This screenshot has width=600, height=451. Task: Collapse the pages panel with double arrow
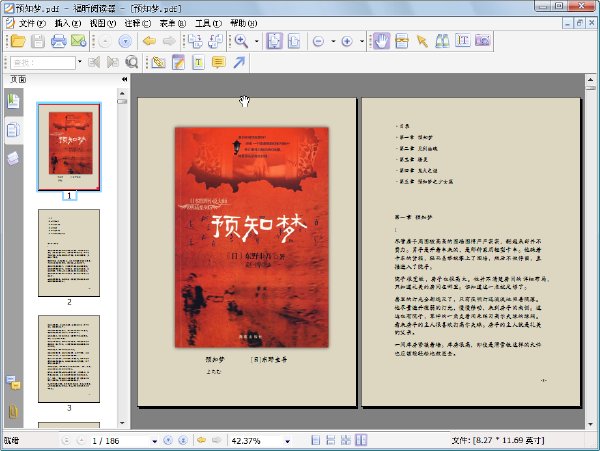tap(124, 79)
